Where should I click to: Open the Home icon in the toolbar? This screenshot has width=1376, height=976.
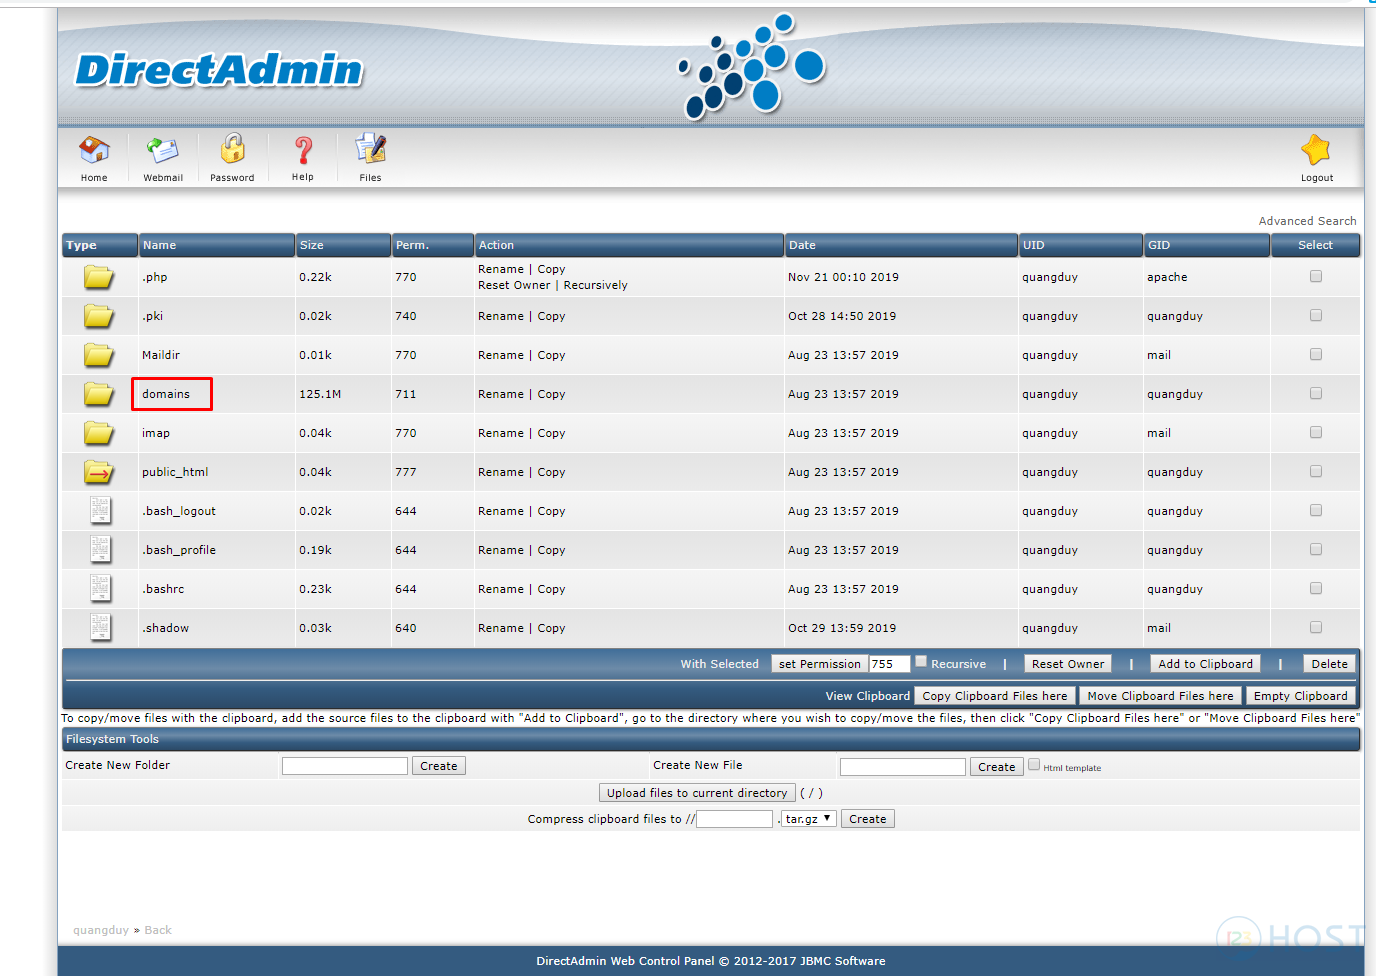pyautogui.click(x=94, y=151)
